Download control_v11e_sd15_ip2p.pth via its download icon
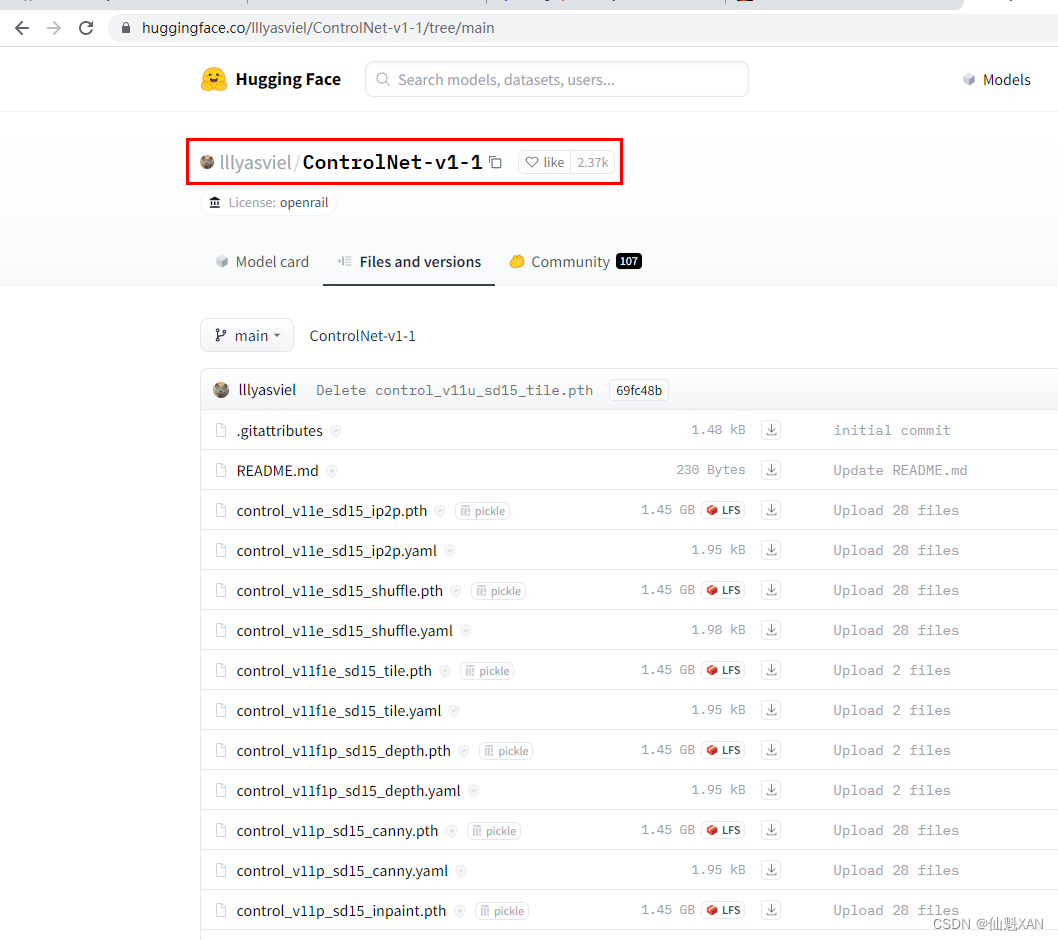Image resolution: width=1058 pixels, height=940 pixels. 770,509
